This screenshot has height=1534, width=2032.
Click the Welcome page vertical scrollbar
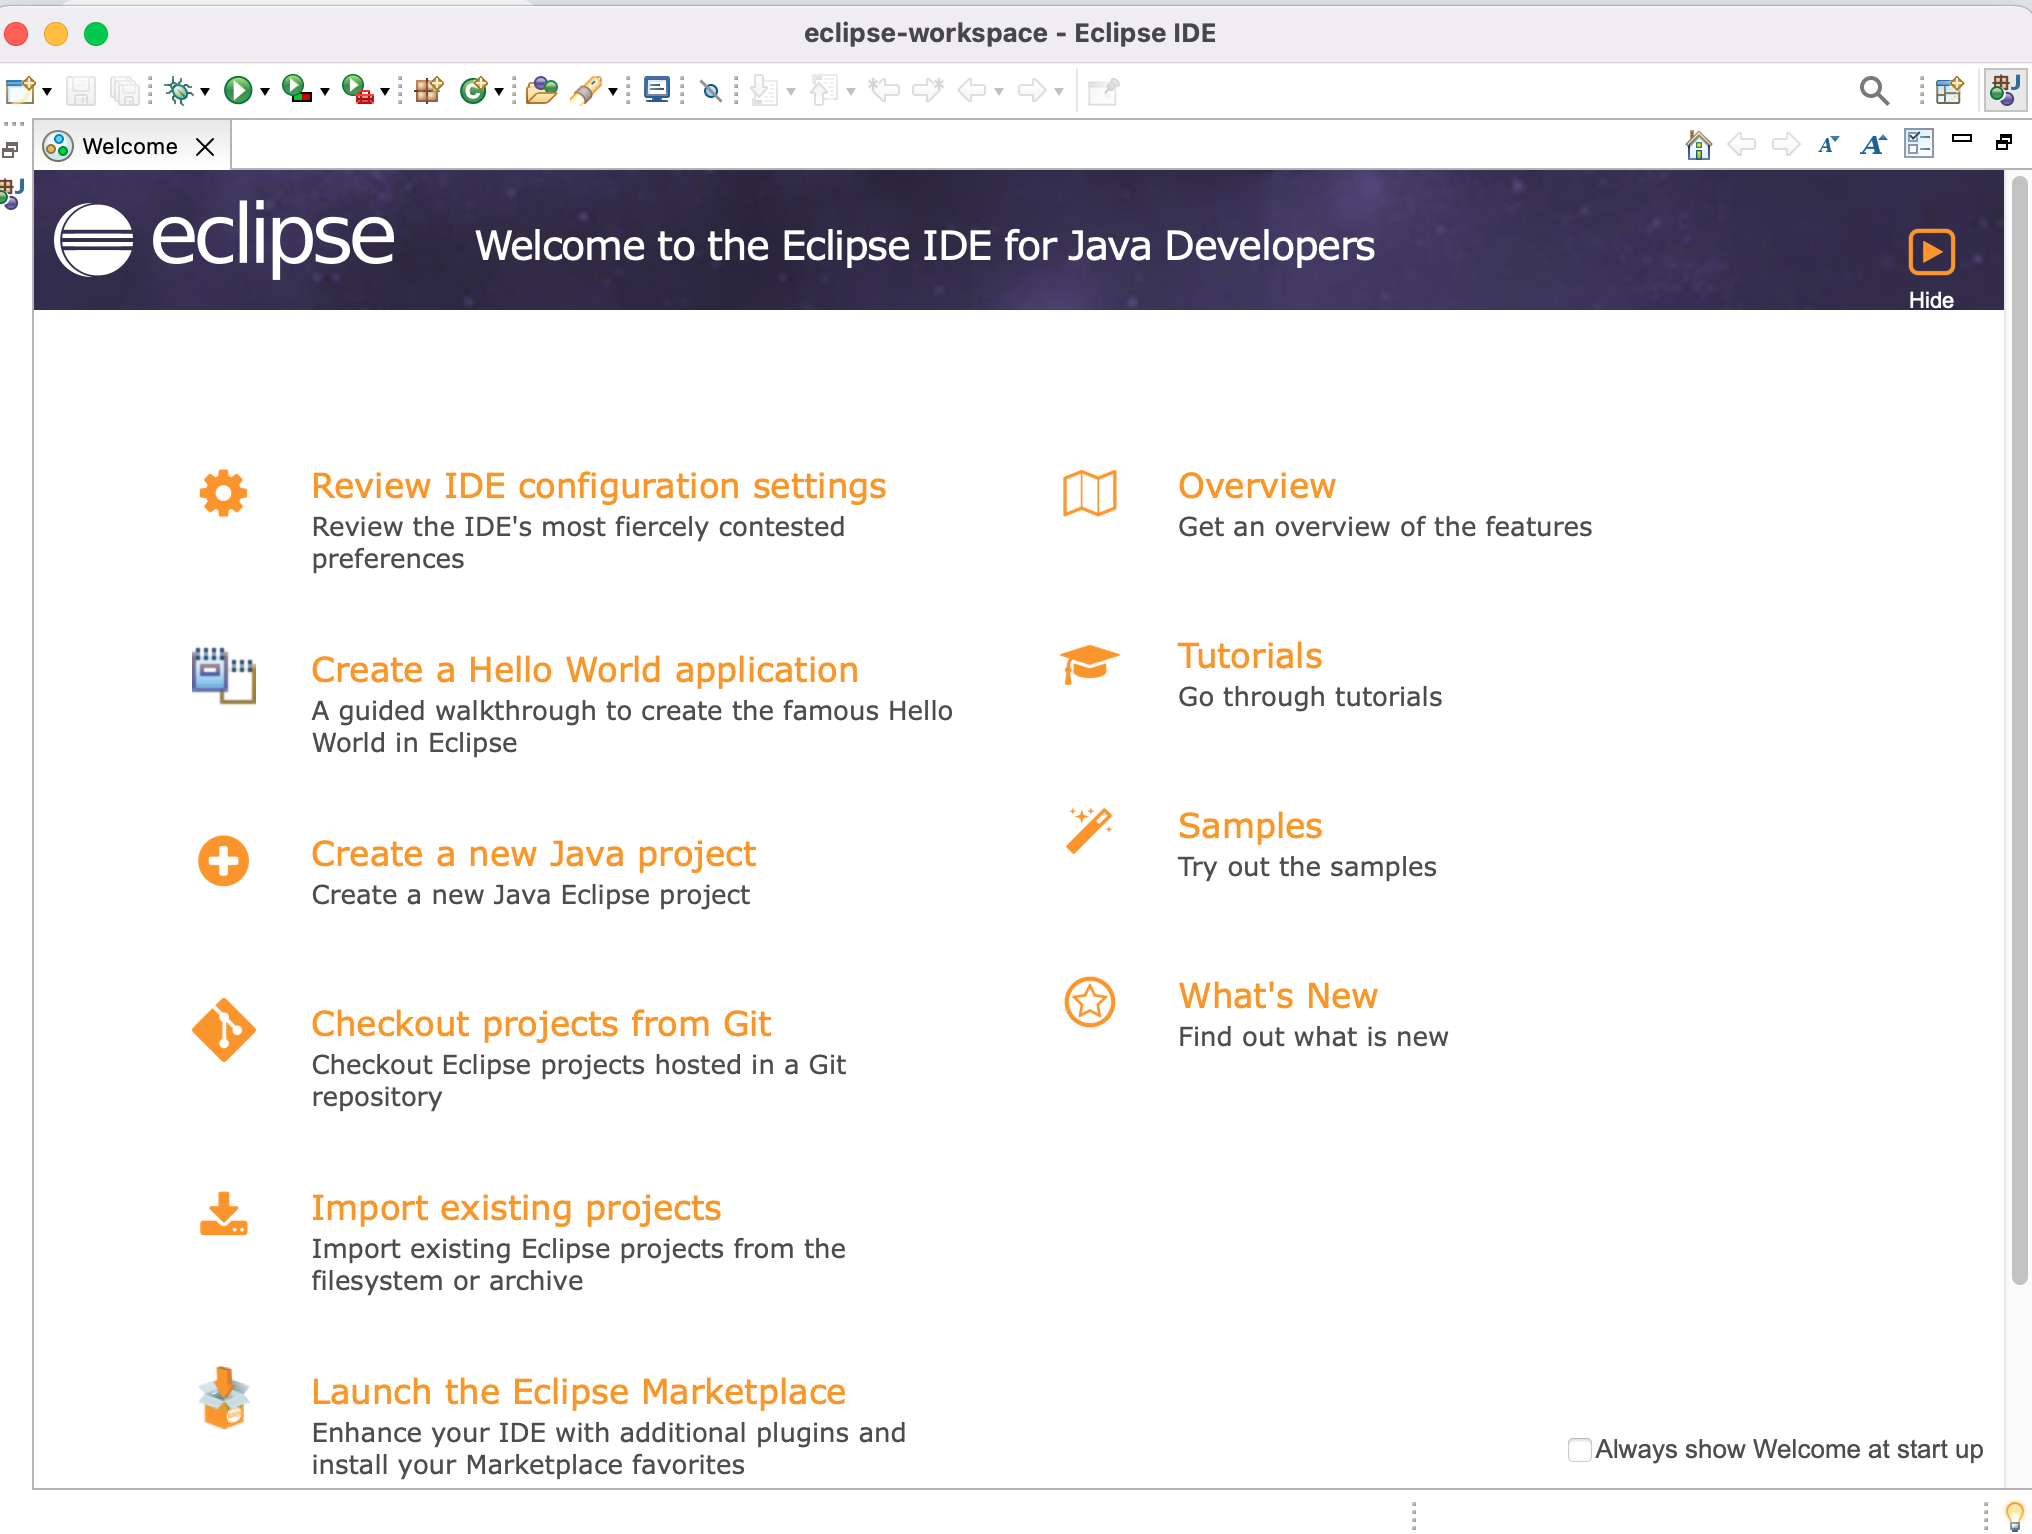pos(2019,730)
